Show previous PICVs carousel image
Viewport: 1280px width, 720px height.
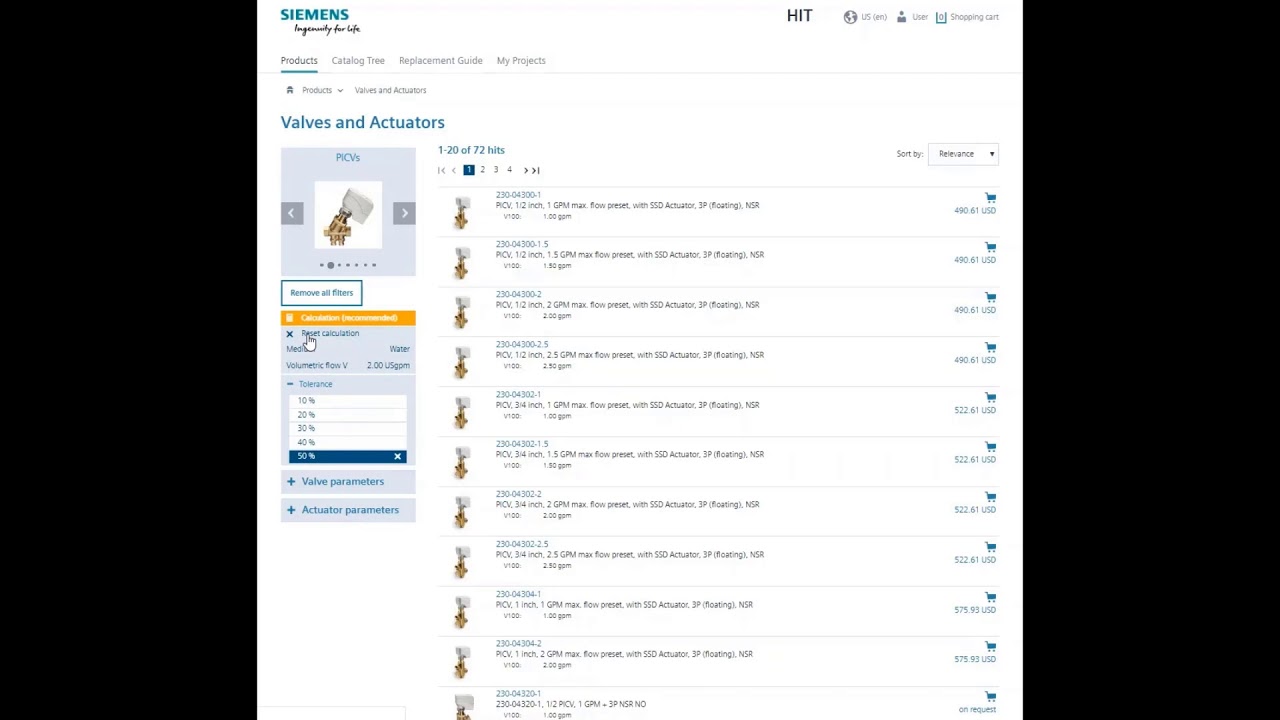291,212
